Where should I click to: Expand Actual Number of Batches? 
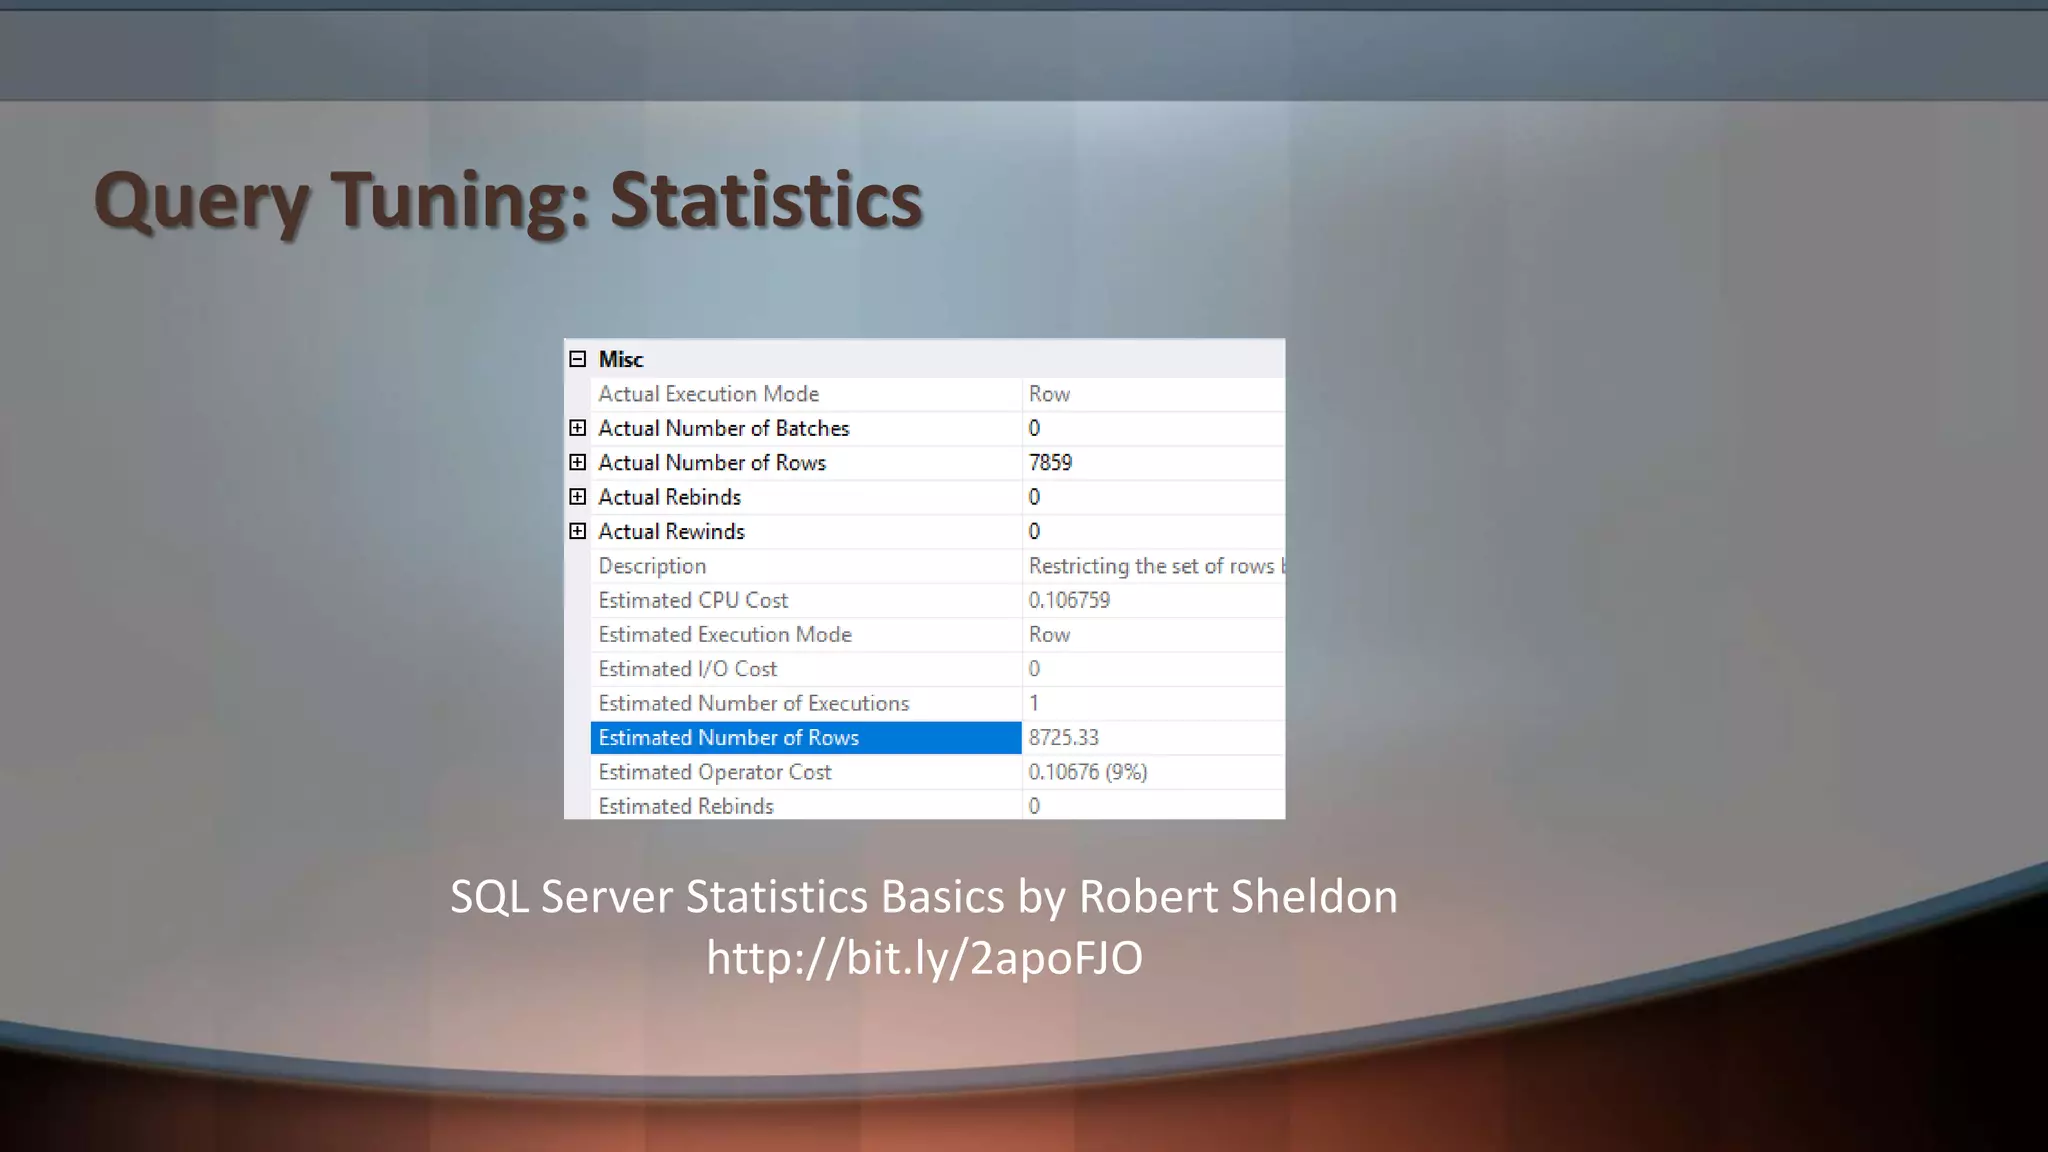point(577,428)
